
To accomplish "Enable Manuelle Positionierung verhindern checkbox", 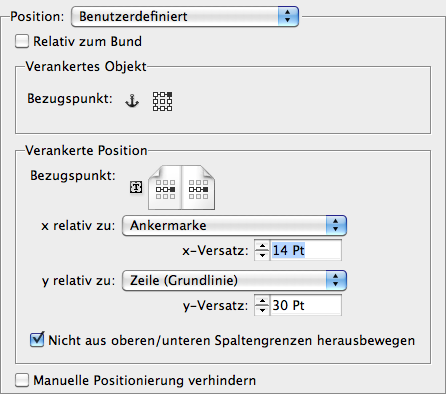I will point(22,380).
